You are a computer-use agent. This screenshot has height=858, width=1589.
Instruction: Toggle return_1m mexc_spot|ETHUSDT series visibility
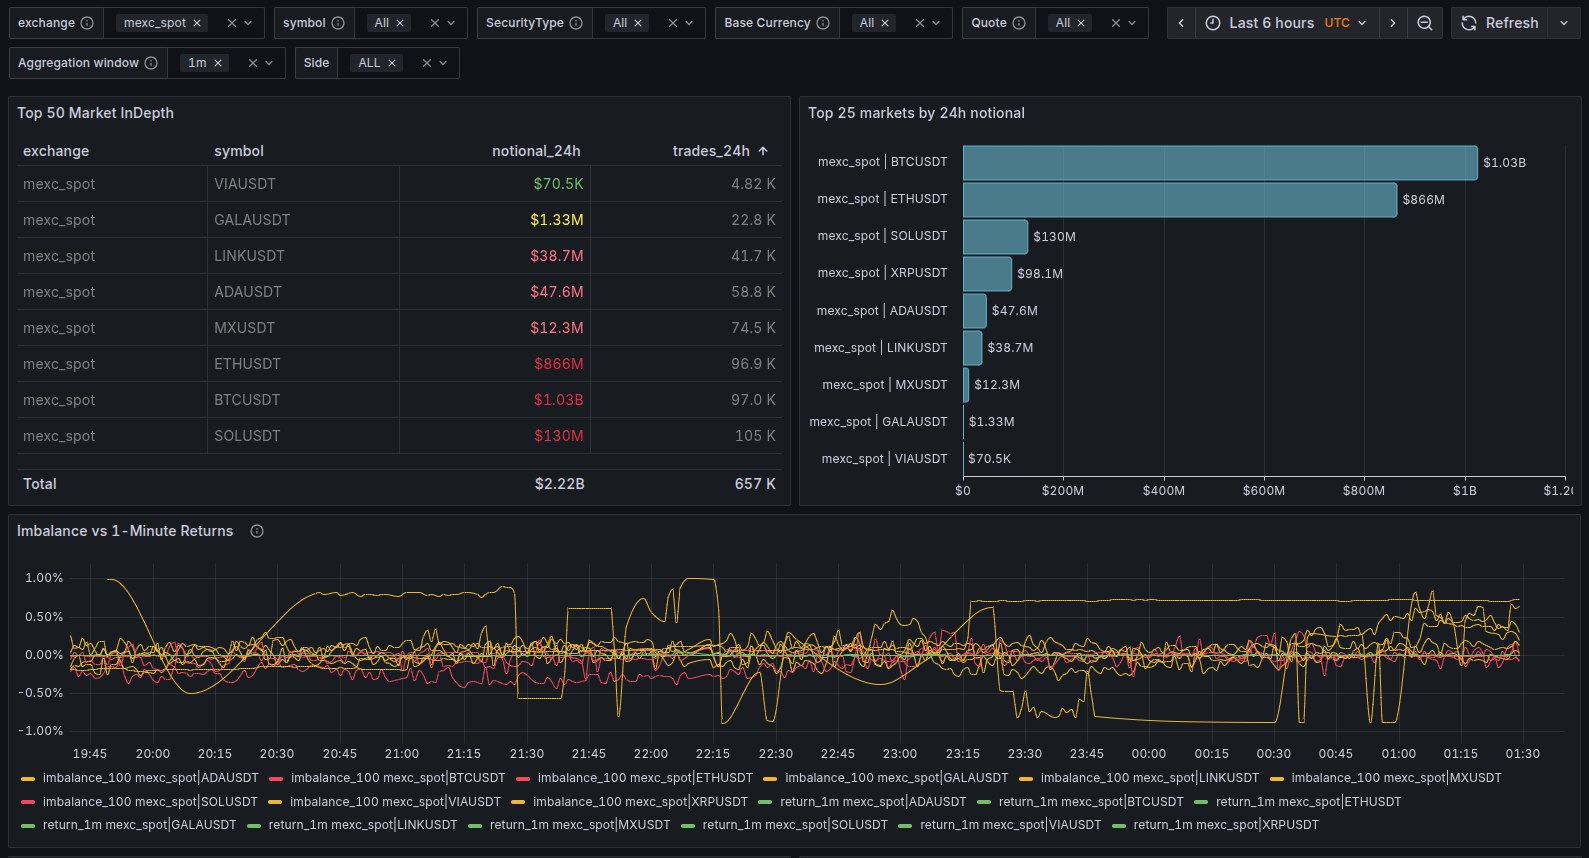pyautogui.click(x=1308, y=802)
